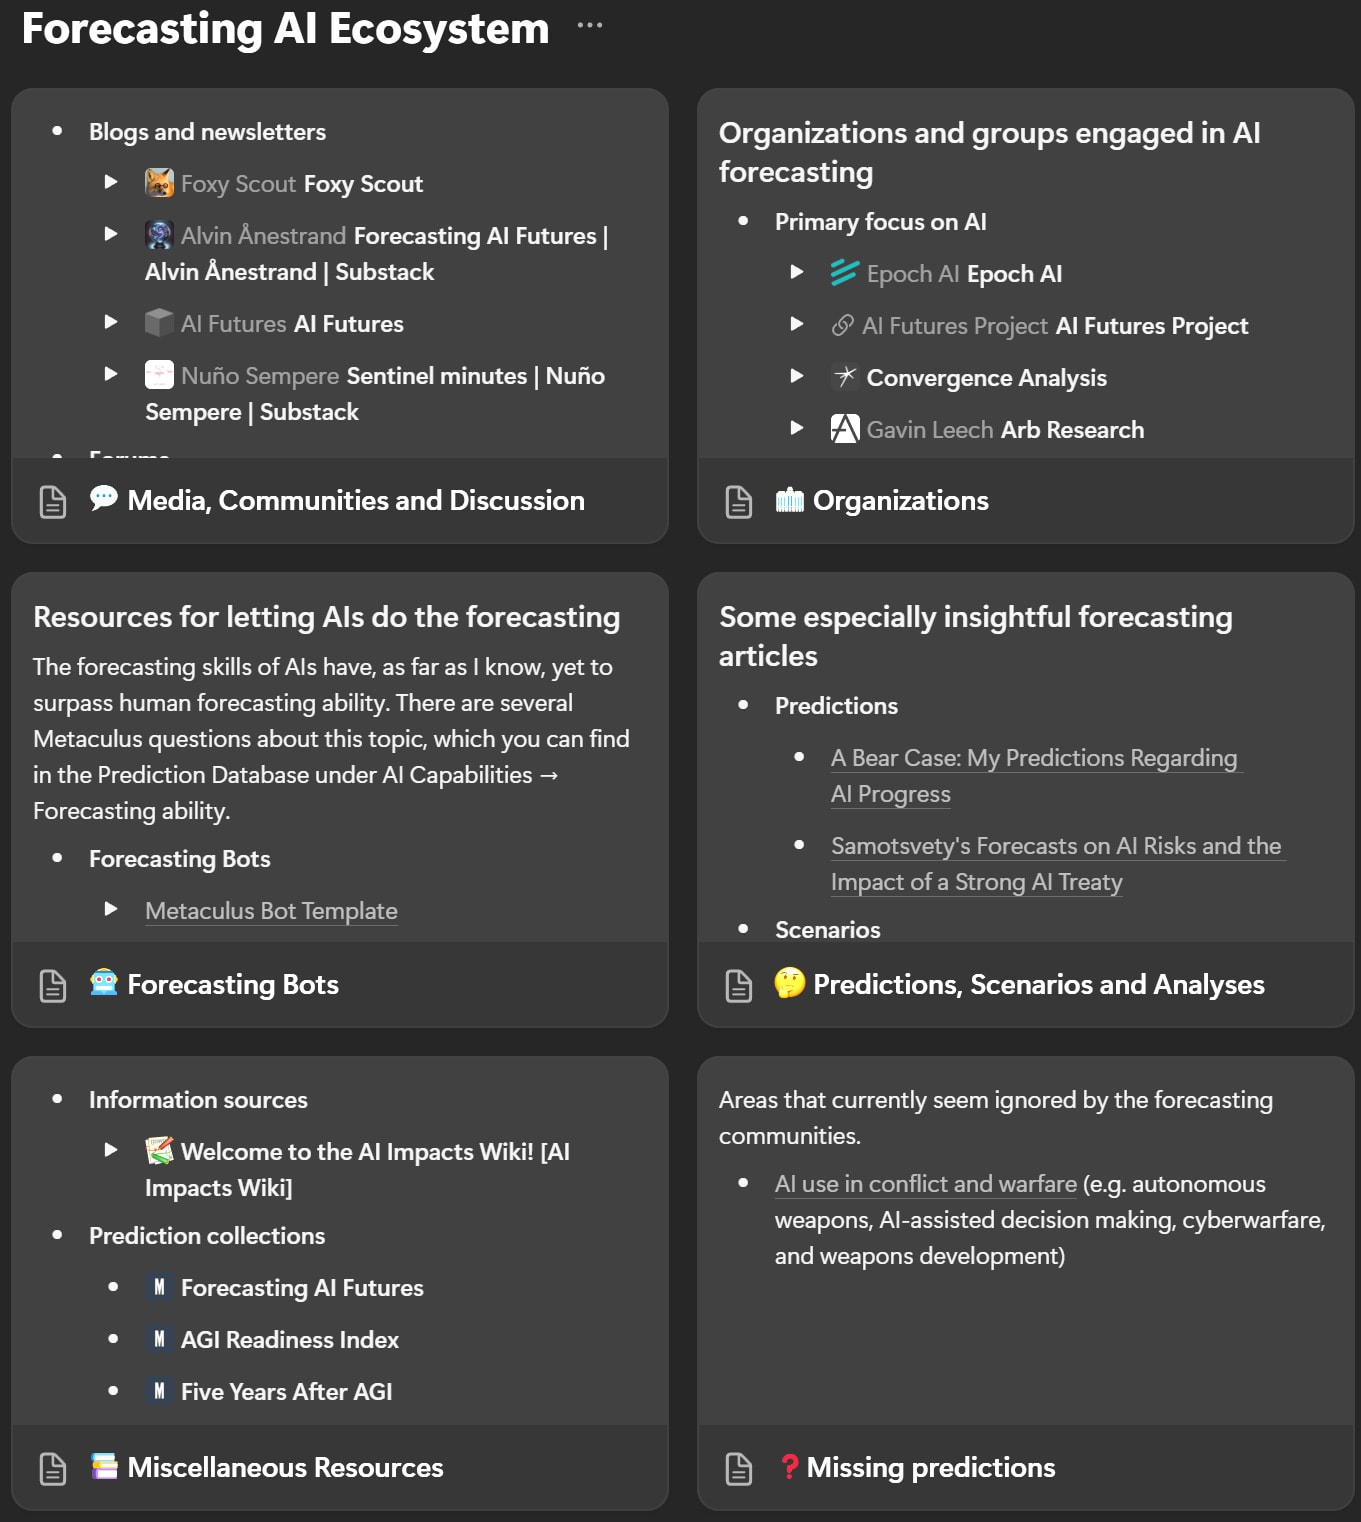Click the Foxy Scout fox avatar icon
The image size is (1361, 1522).
click(159, 183)
